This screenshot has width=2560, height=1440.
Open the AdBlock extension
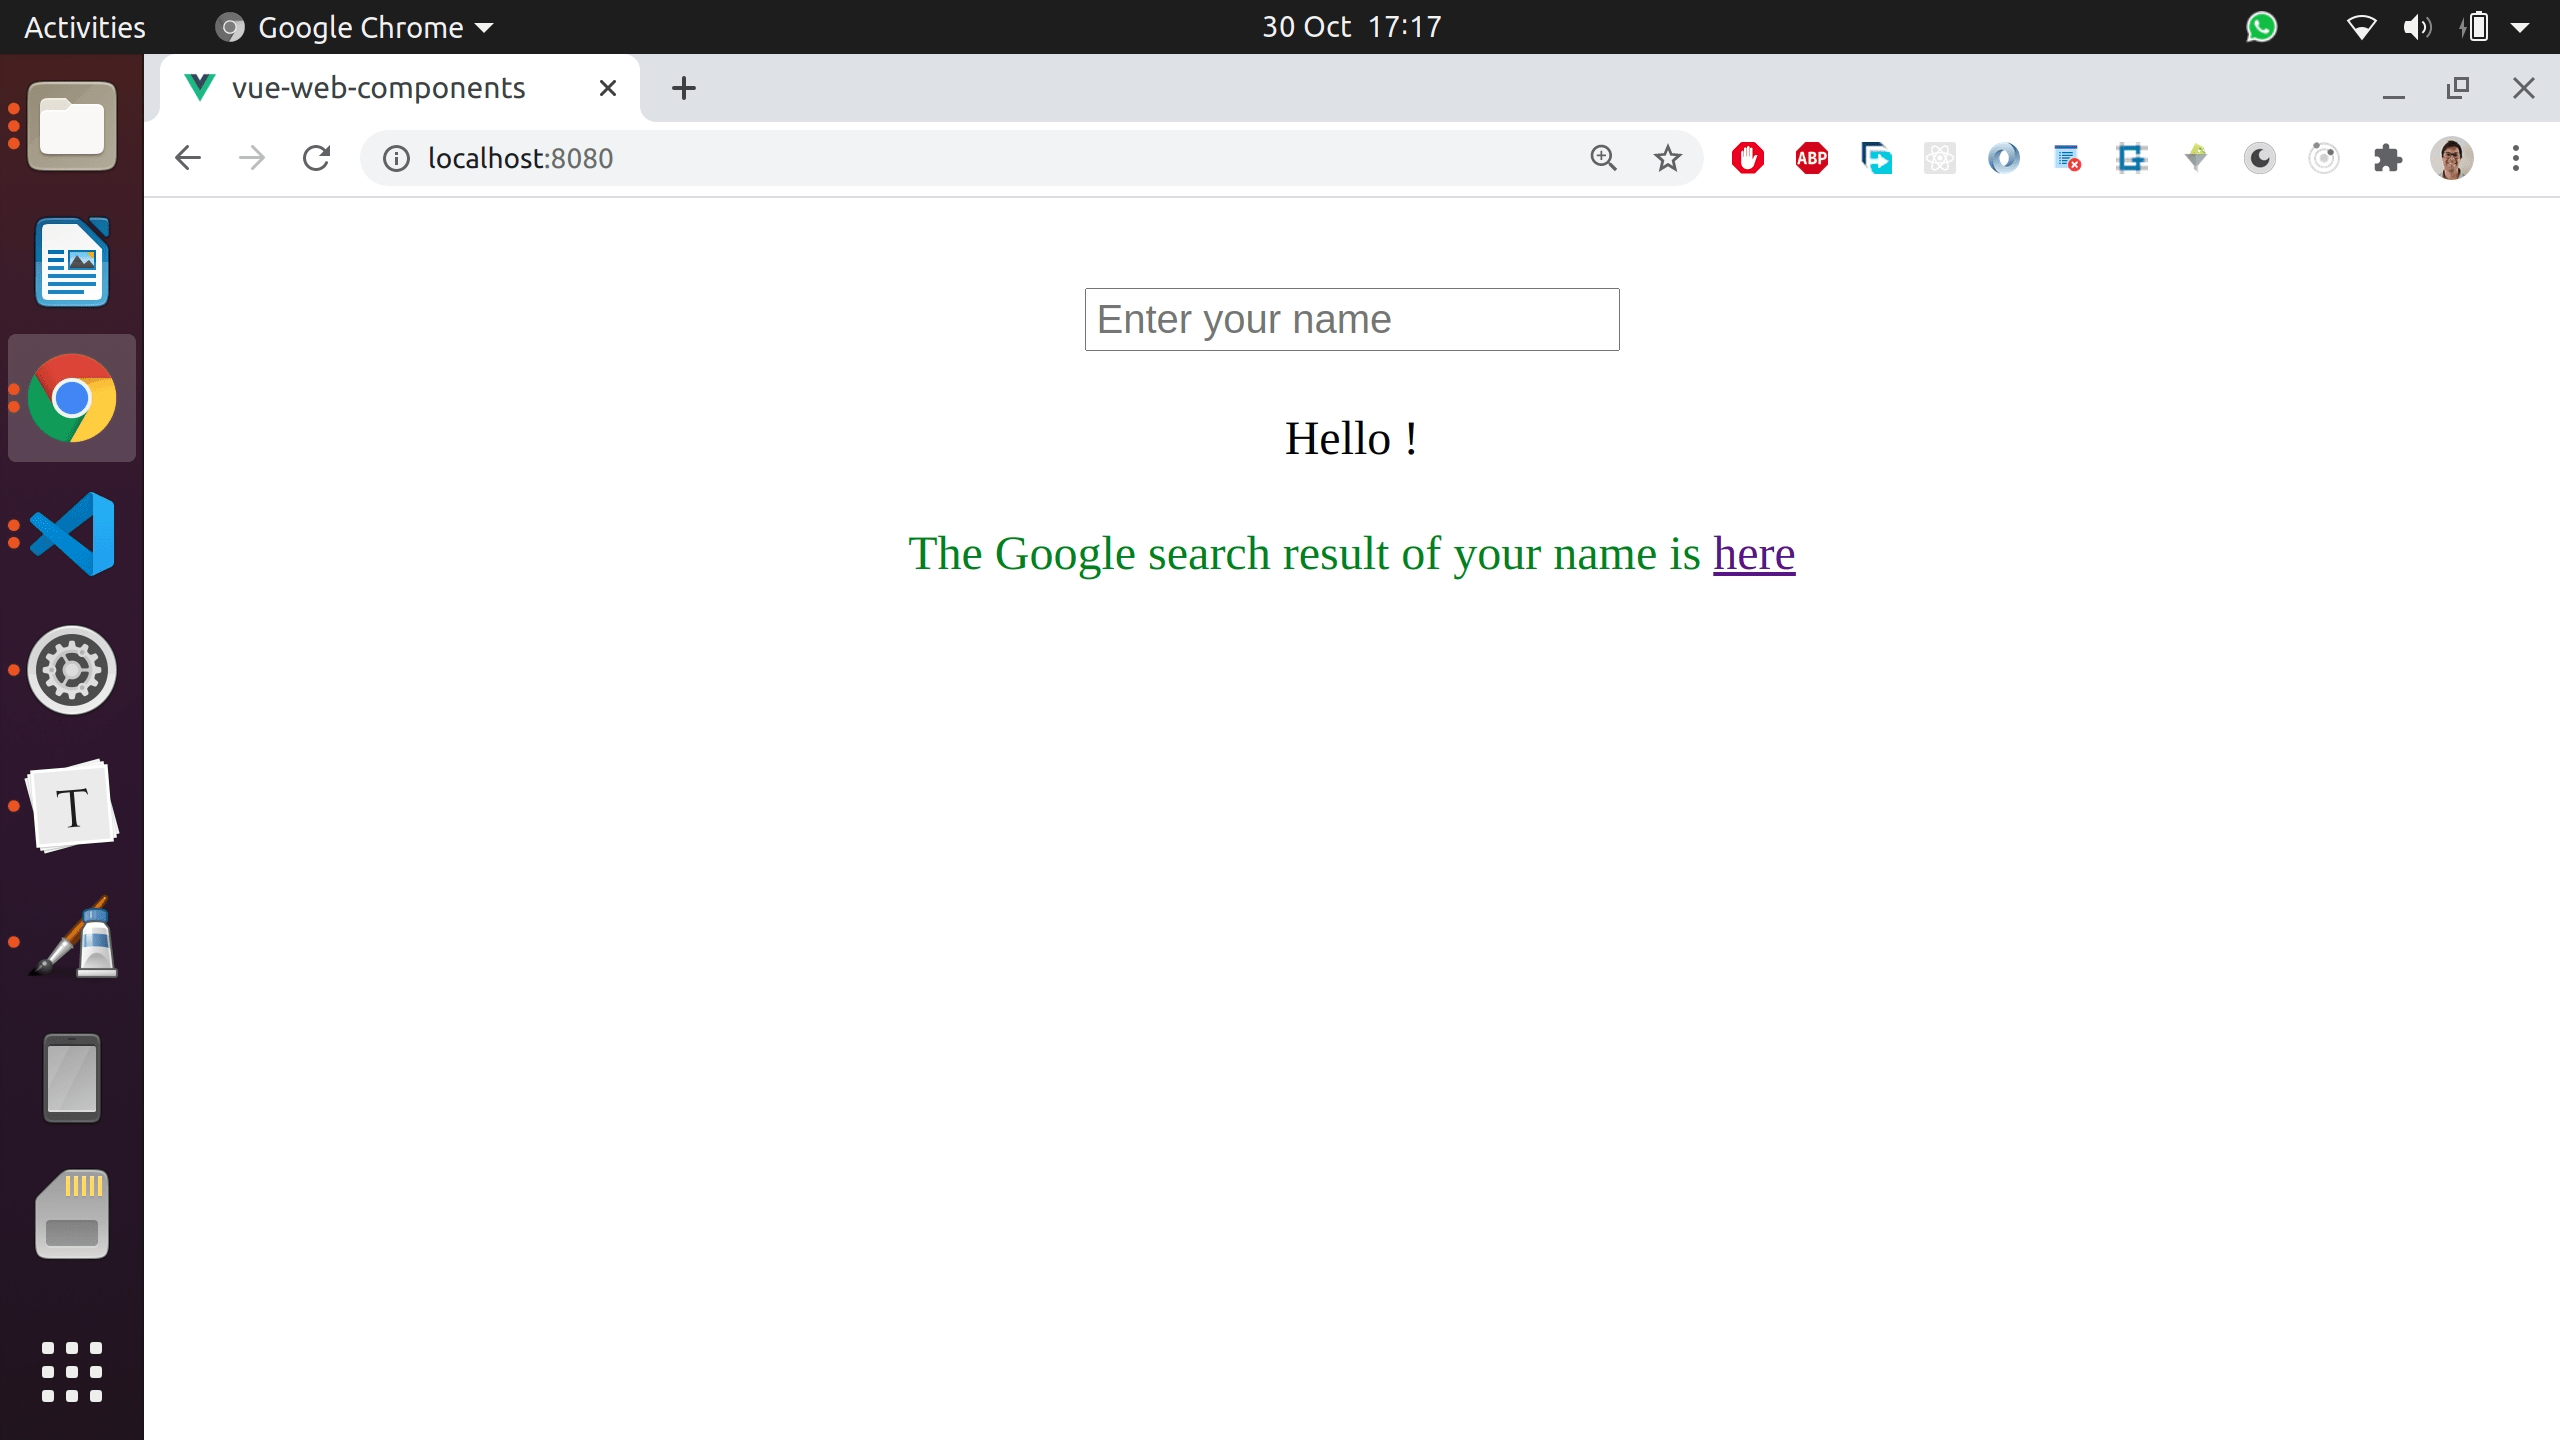click(x=1748, y=158)
